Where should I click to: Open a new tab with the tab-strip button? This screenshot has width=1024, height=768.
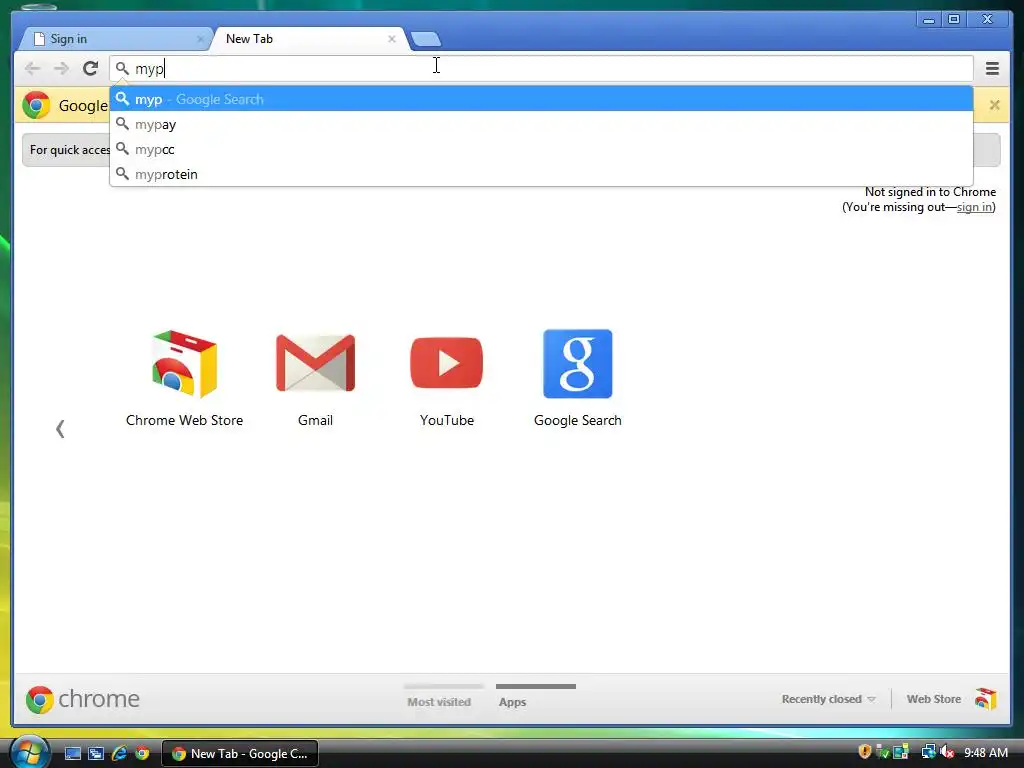coord(426,40)
